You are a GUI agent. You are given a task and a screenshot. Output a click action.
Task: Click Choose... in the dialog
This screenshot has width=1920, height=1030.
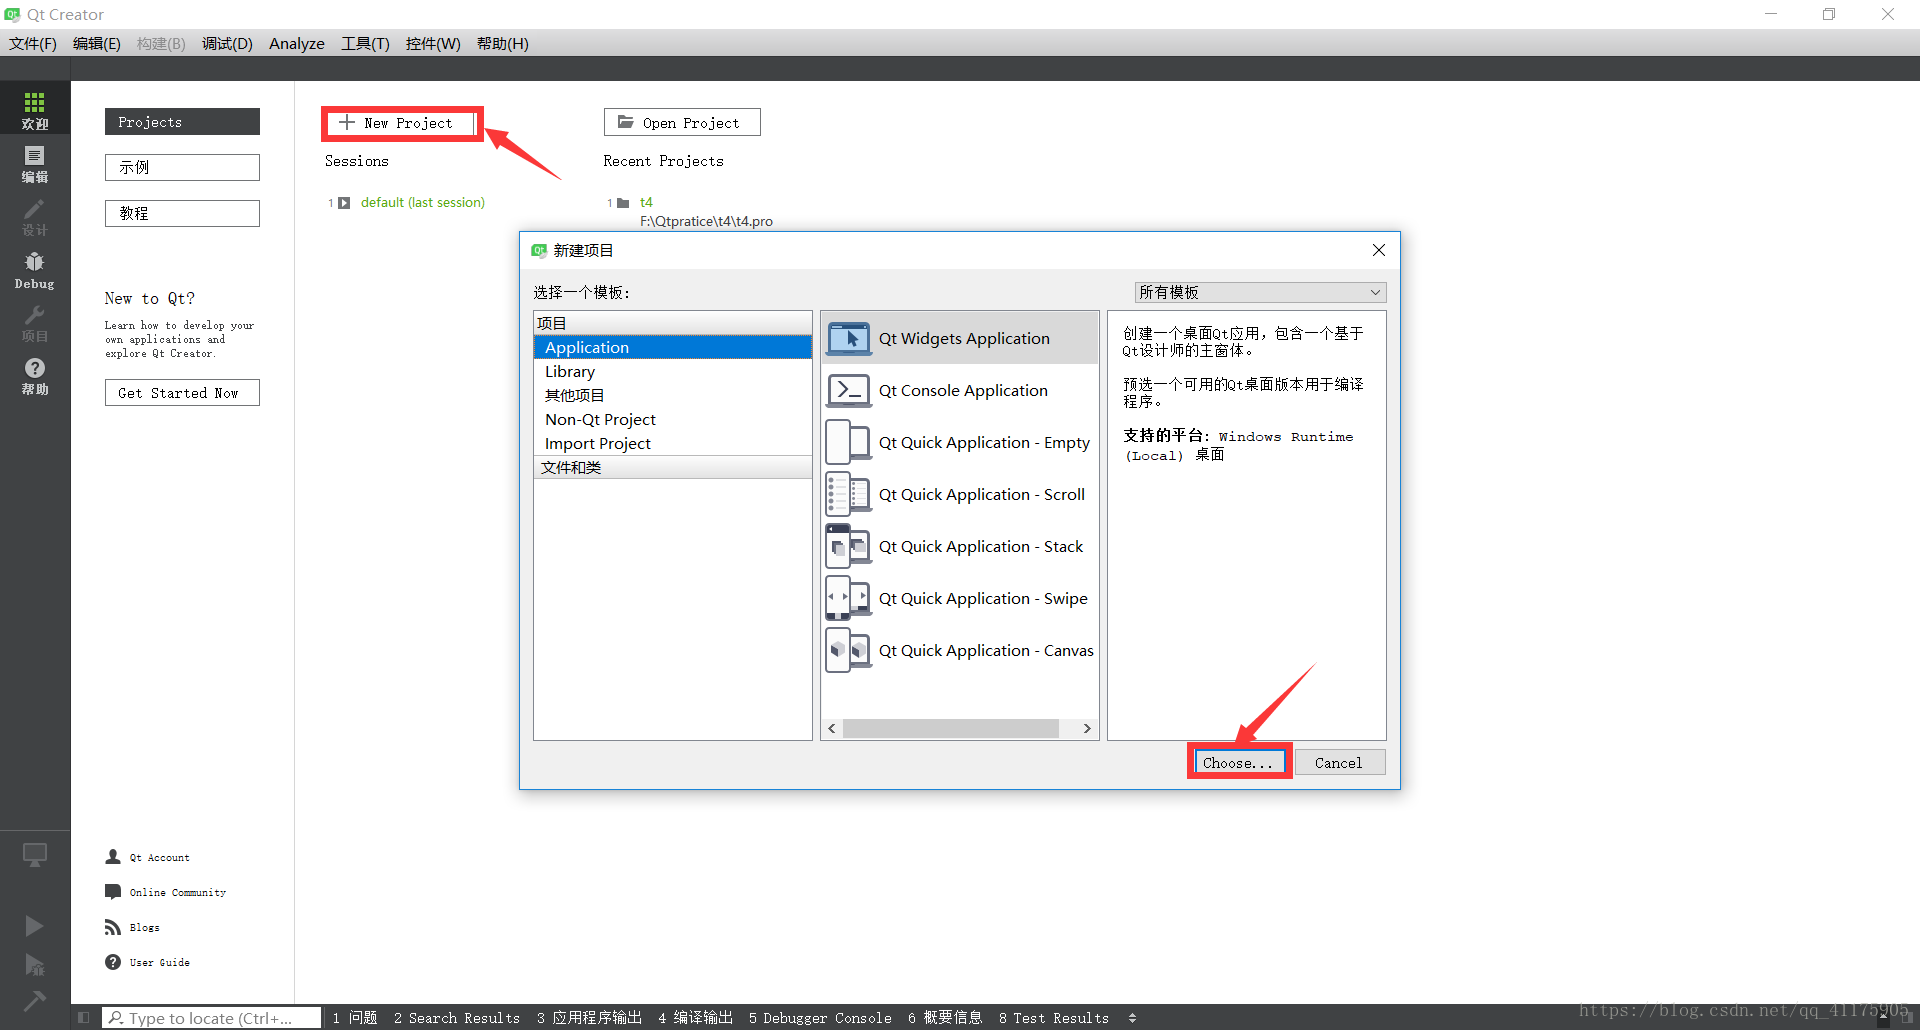click(1239, 762)
